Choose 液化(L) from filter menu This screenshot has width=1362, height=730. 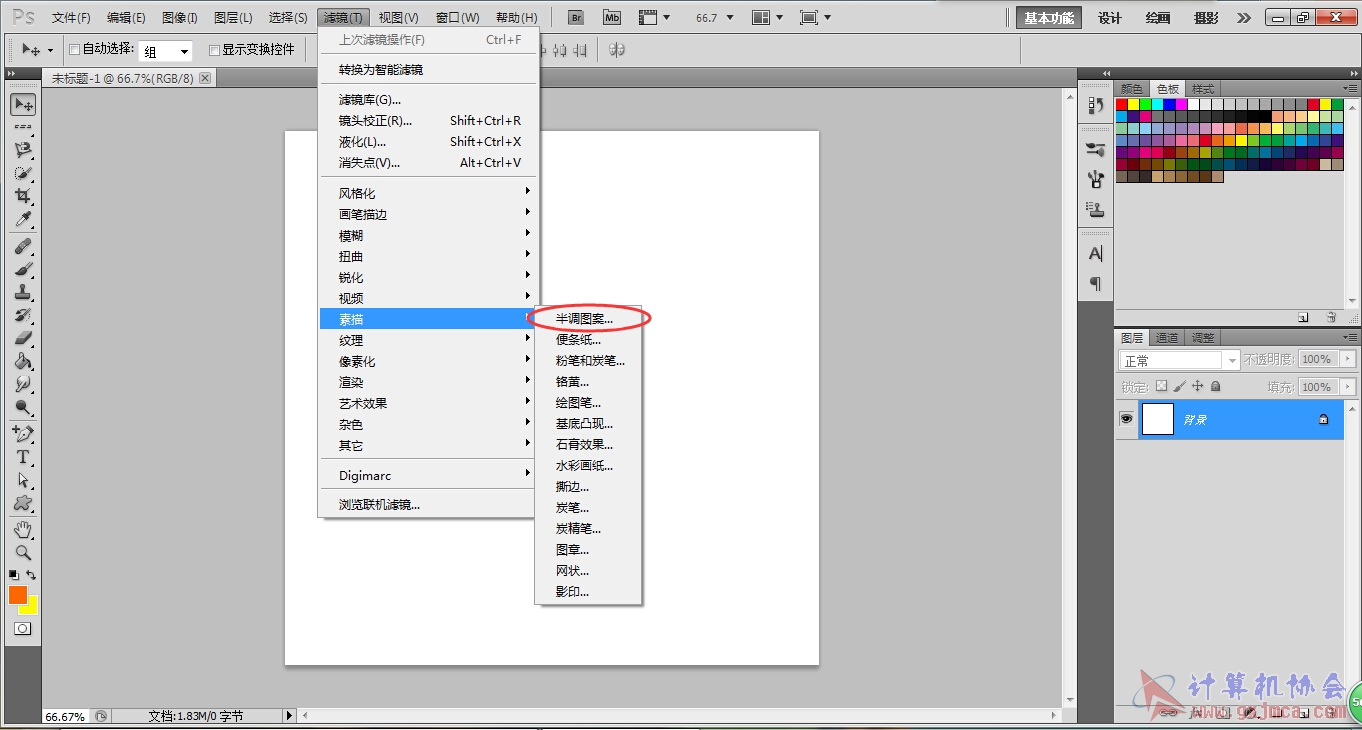428,141
